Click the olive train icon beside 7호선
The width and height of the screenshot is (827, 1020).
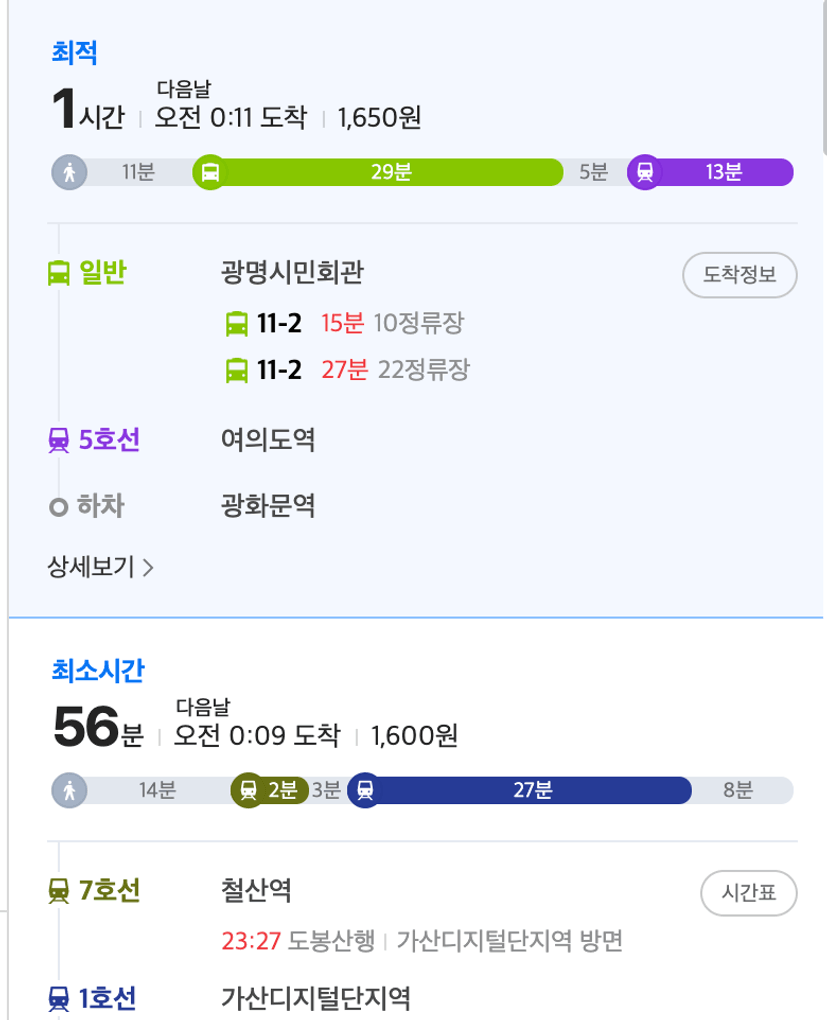pos(59,891)
